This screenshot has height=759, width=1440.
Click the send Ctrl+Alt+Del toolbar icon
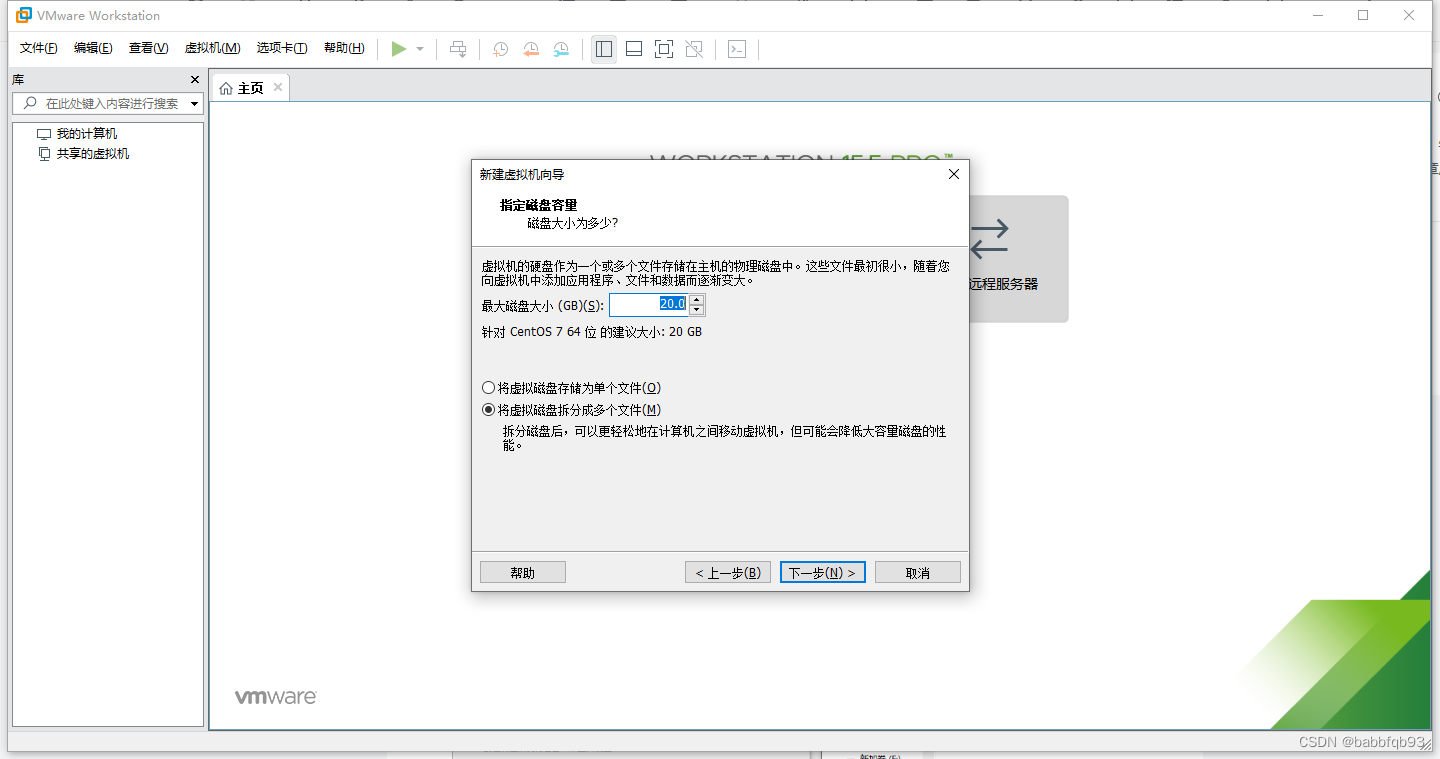(x=458, y=49)
